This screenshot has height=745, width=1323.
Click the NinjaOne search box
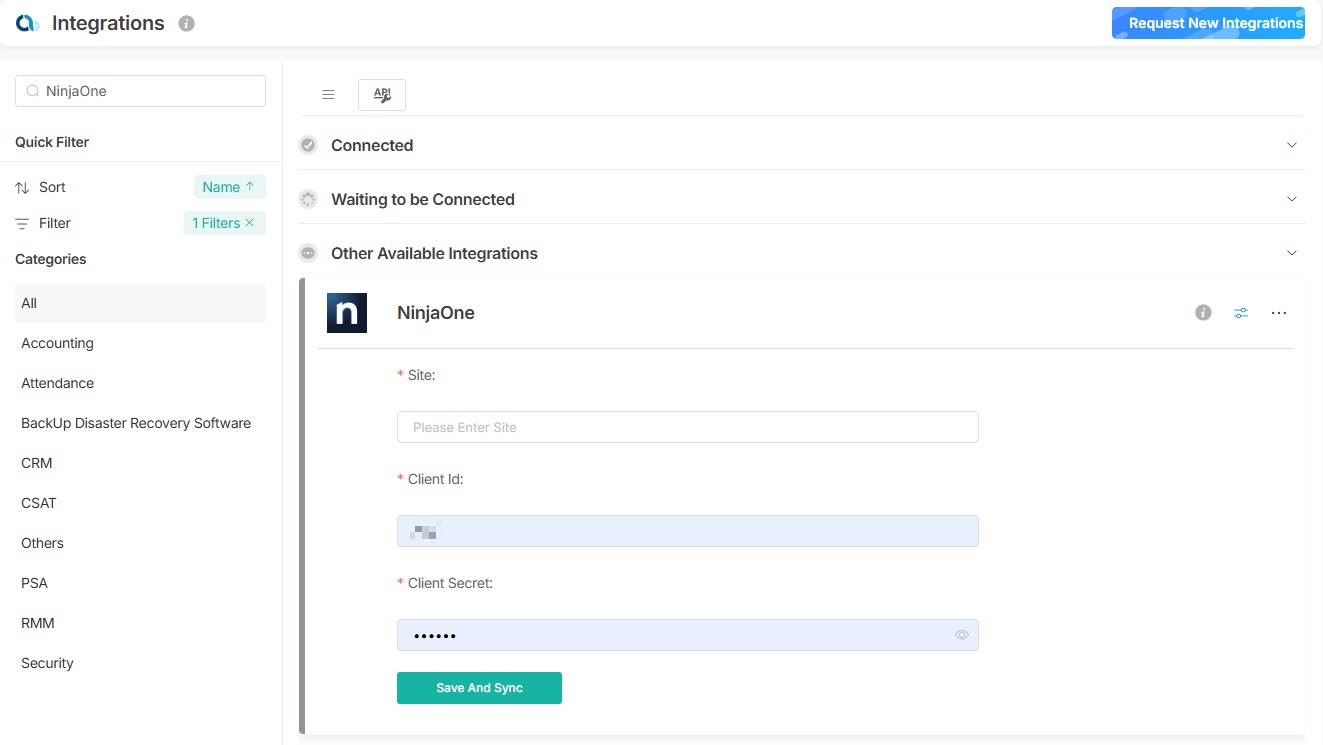click(150, 91)
